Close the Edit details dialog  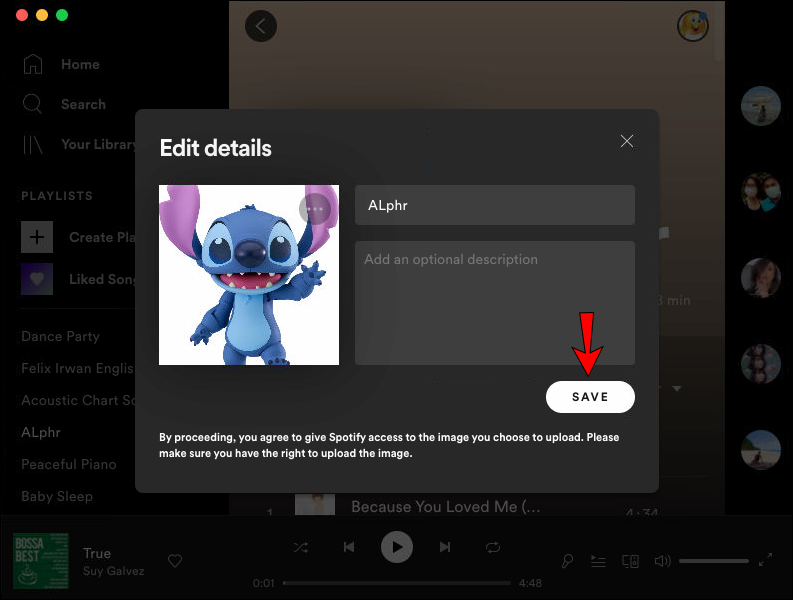click(627, 141)
